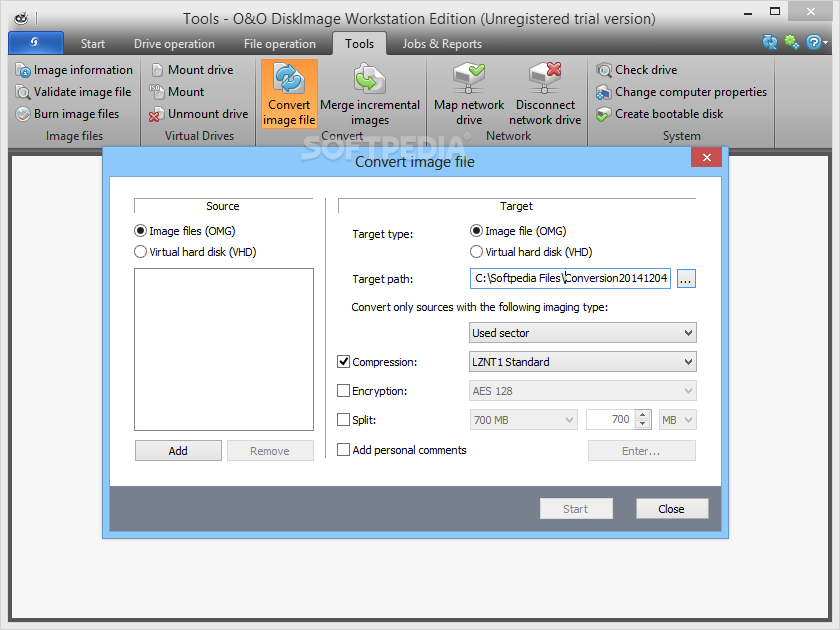Image resolution: width=840 pixels, height=630 pixels.
Task: Click the dialog's Close button
Action: coord(672,508)
